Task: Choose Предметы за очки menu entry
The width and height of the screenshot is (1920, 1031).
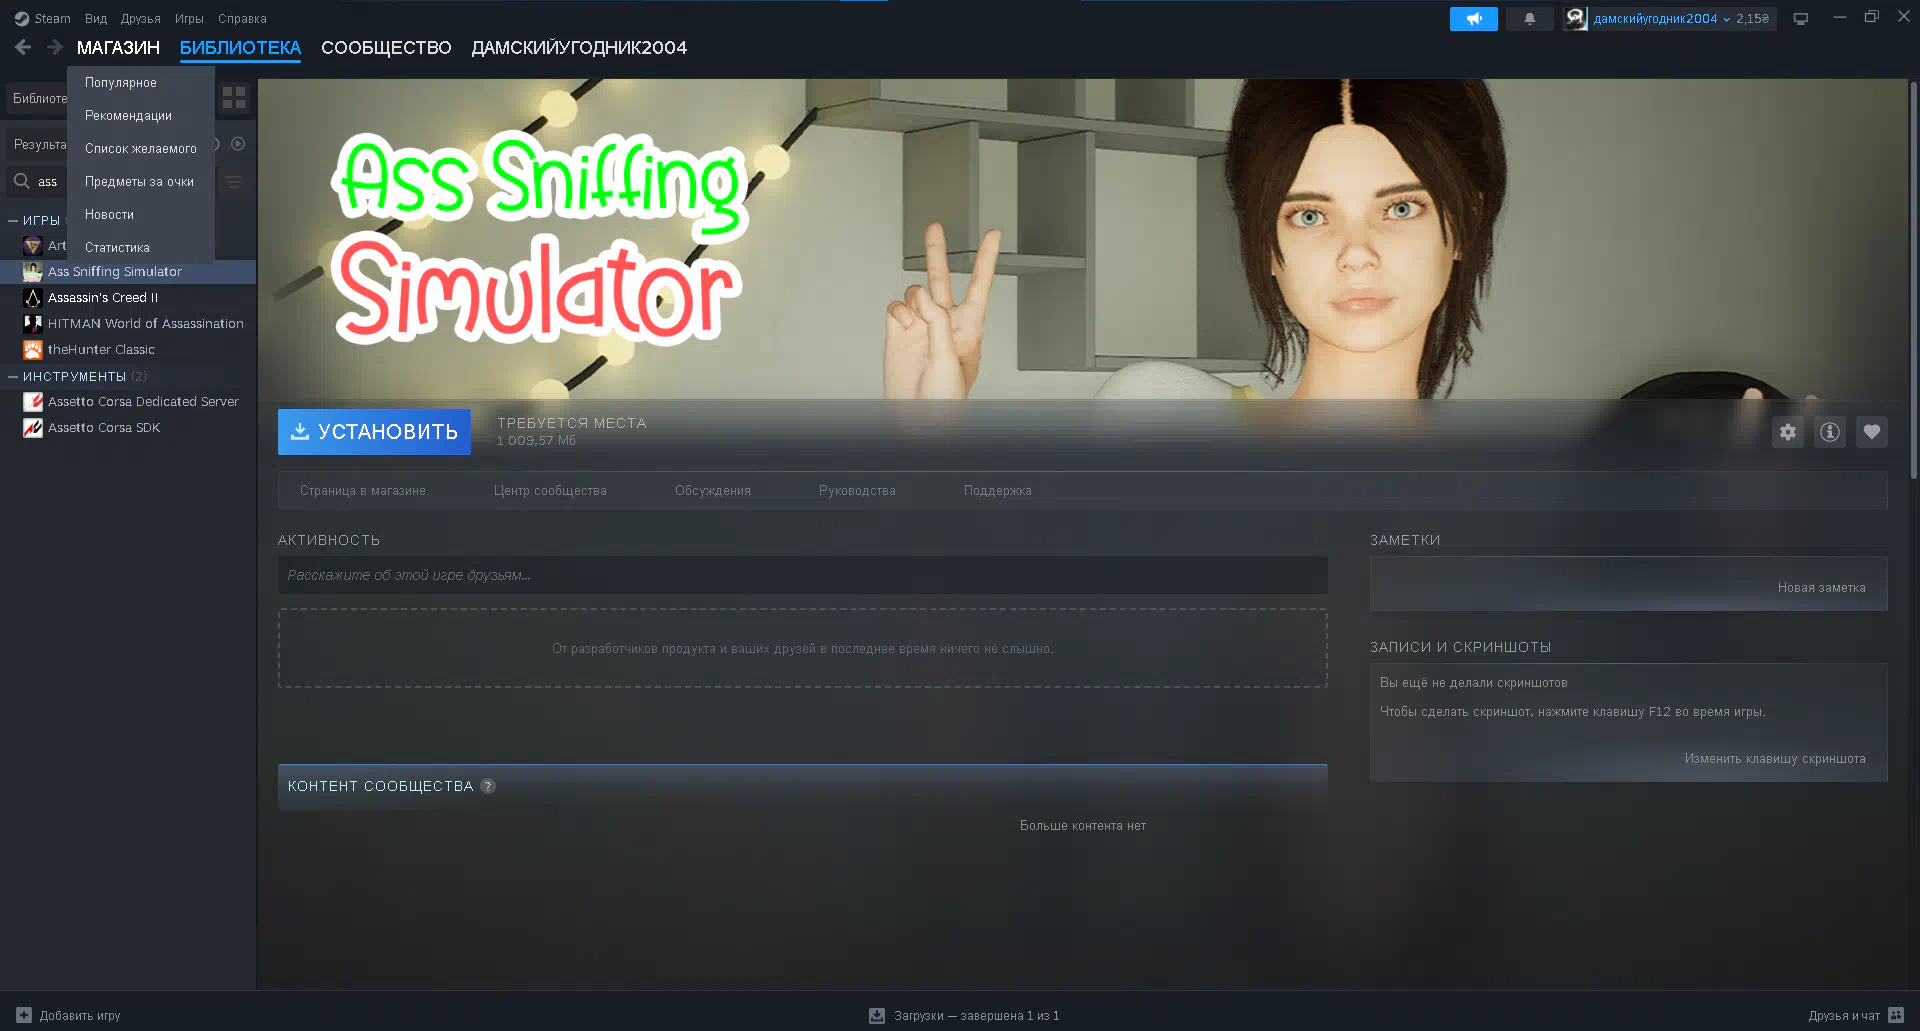Action: point(141,181)
